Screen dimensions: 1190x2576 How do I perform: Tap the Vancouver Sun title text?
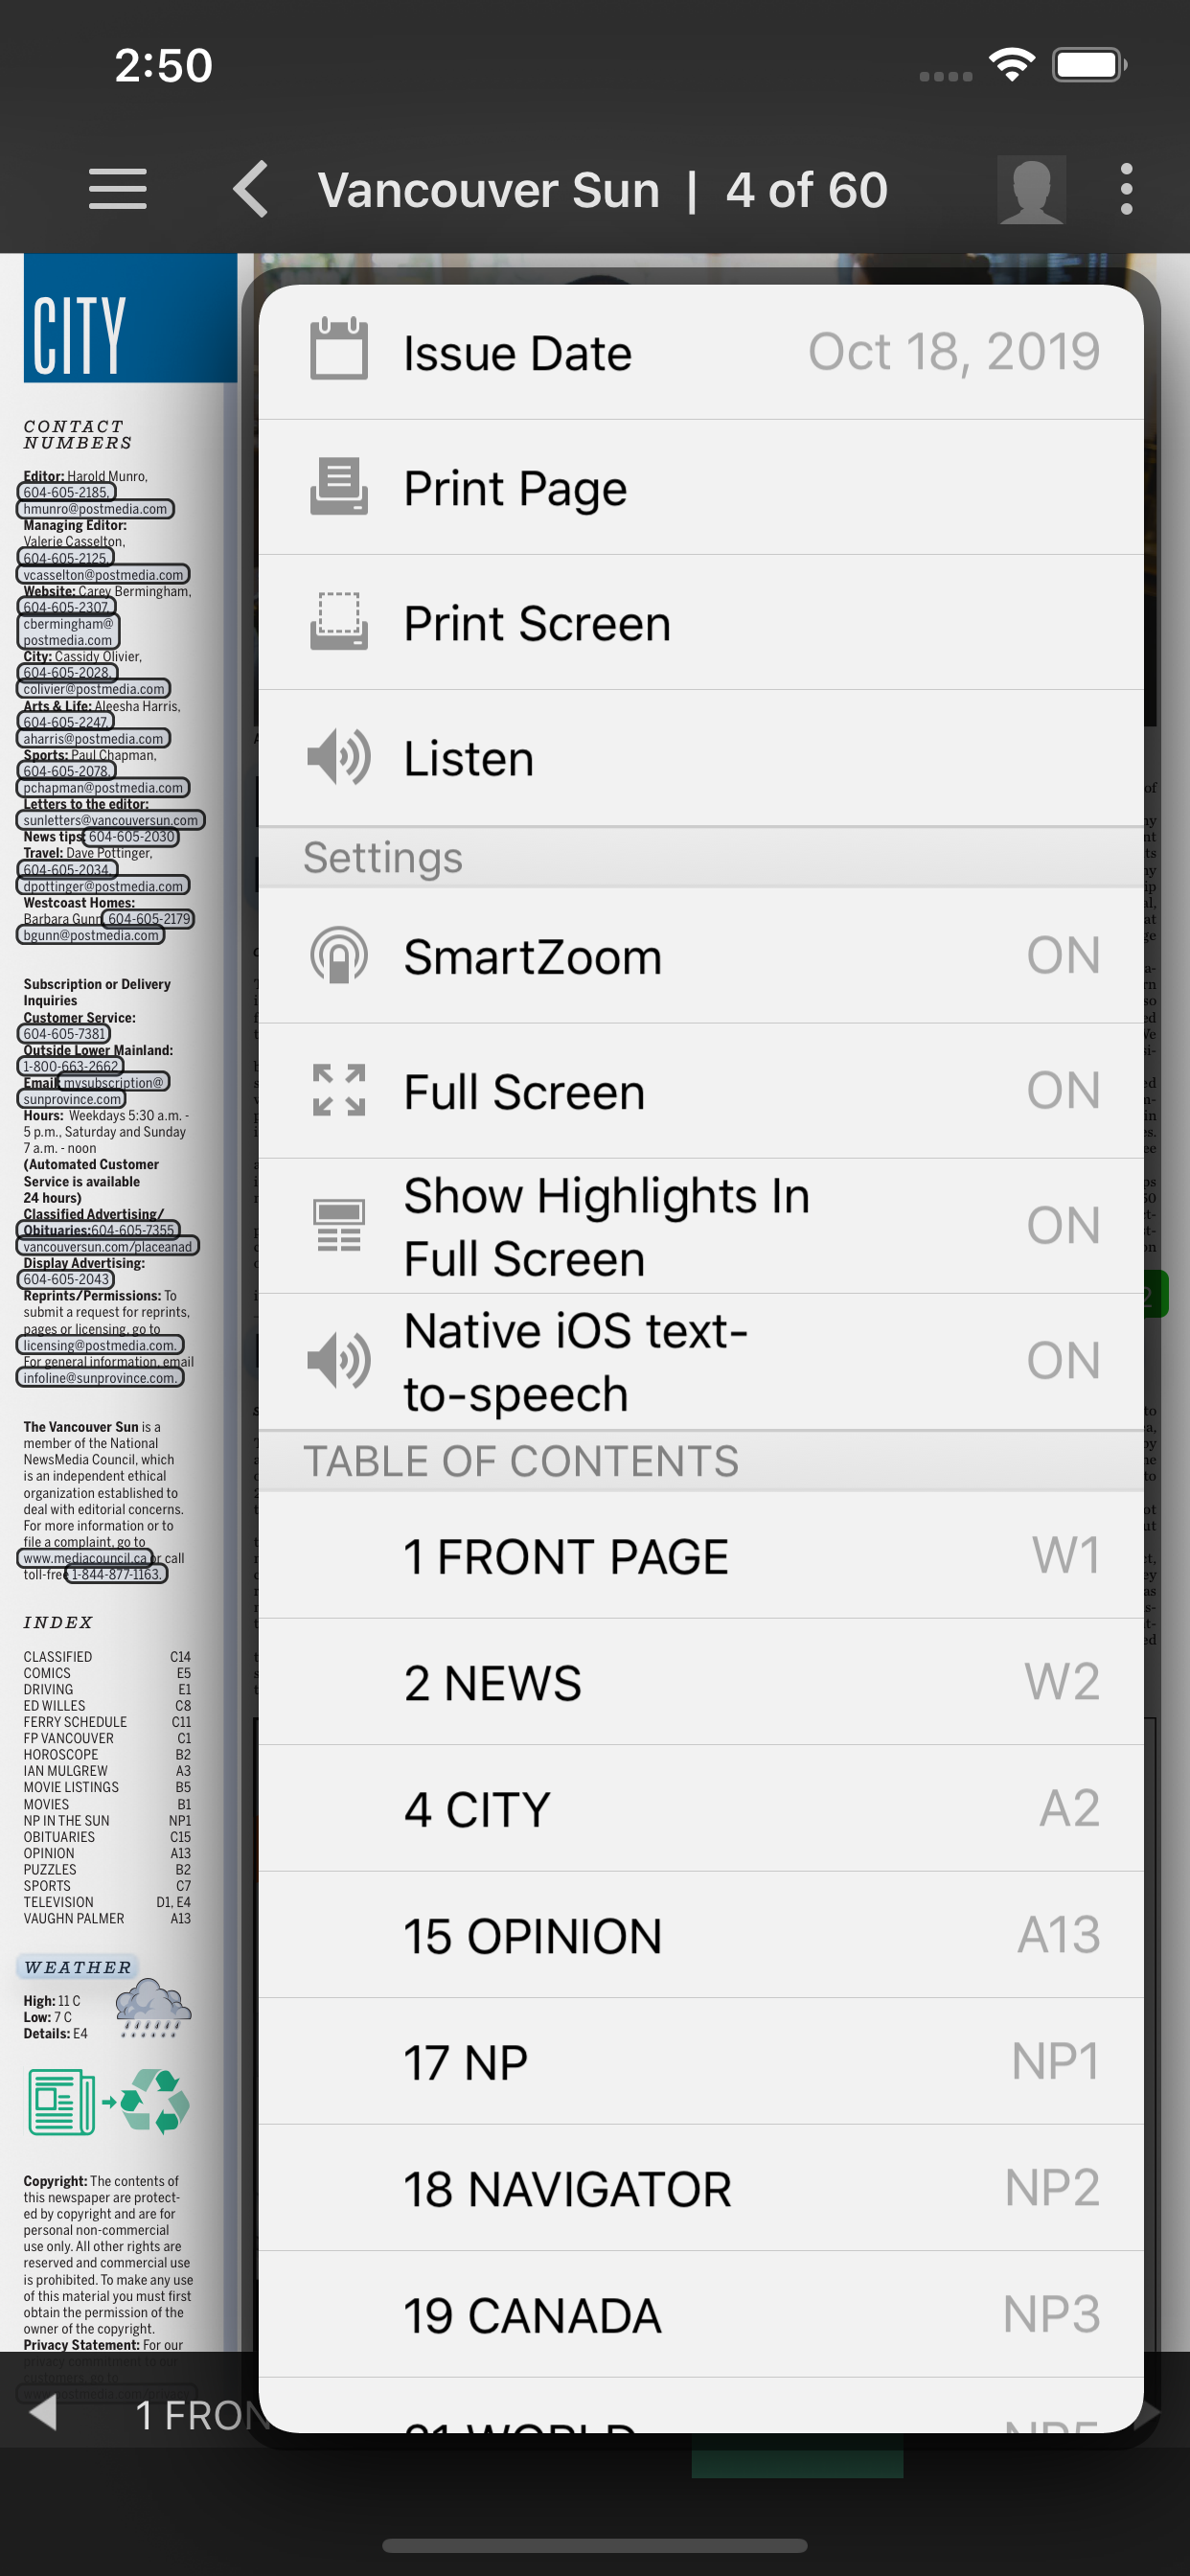489,190
